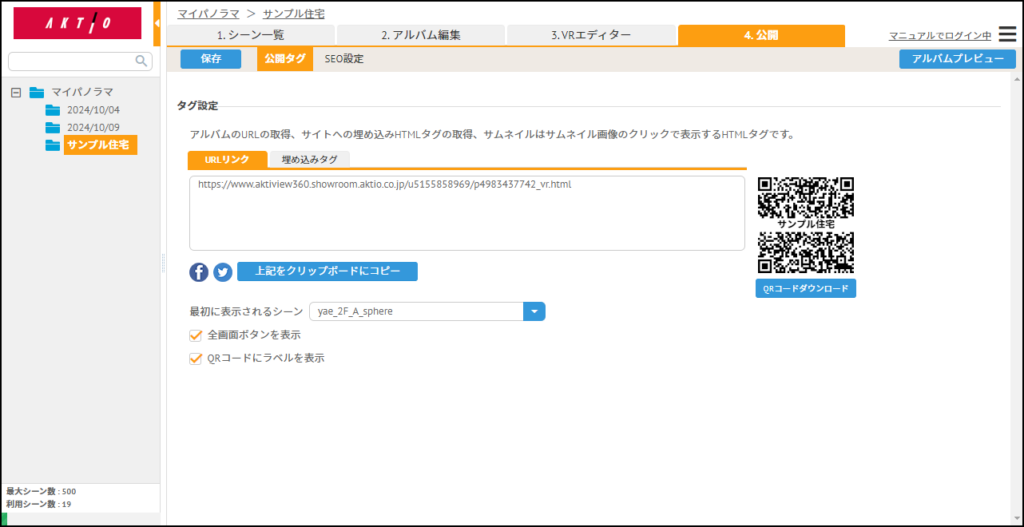Open the SEO設定 tab
Image resolution: width=1024 pixels, height=527 pixels.
pyautogui.click(x=344, y=59)
